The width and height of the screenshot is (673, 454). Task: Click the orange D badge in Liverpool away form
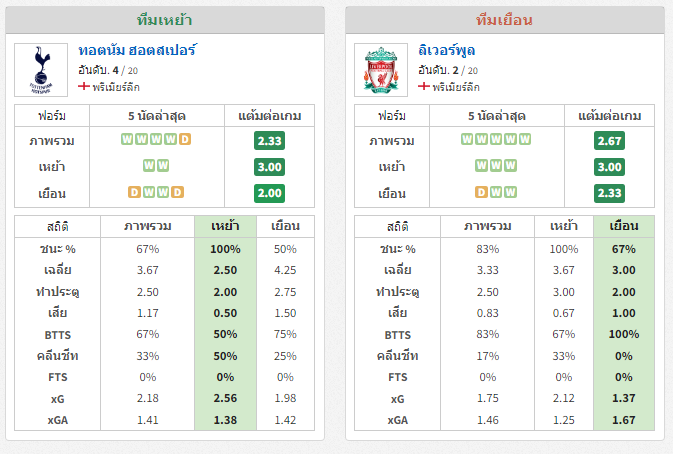pyautogui.click(x=481, y=192)
